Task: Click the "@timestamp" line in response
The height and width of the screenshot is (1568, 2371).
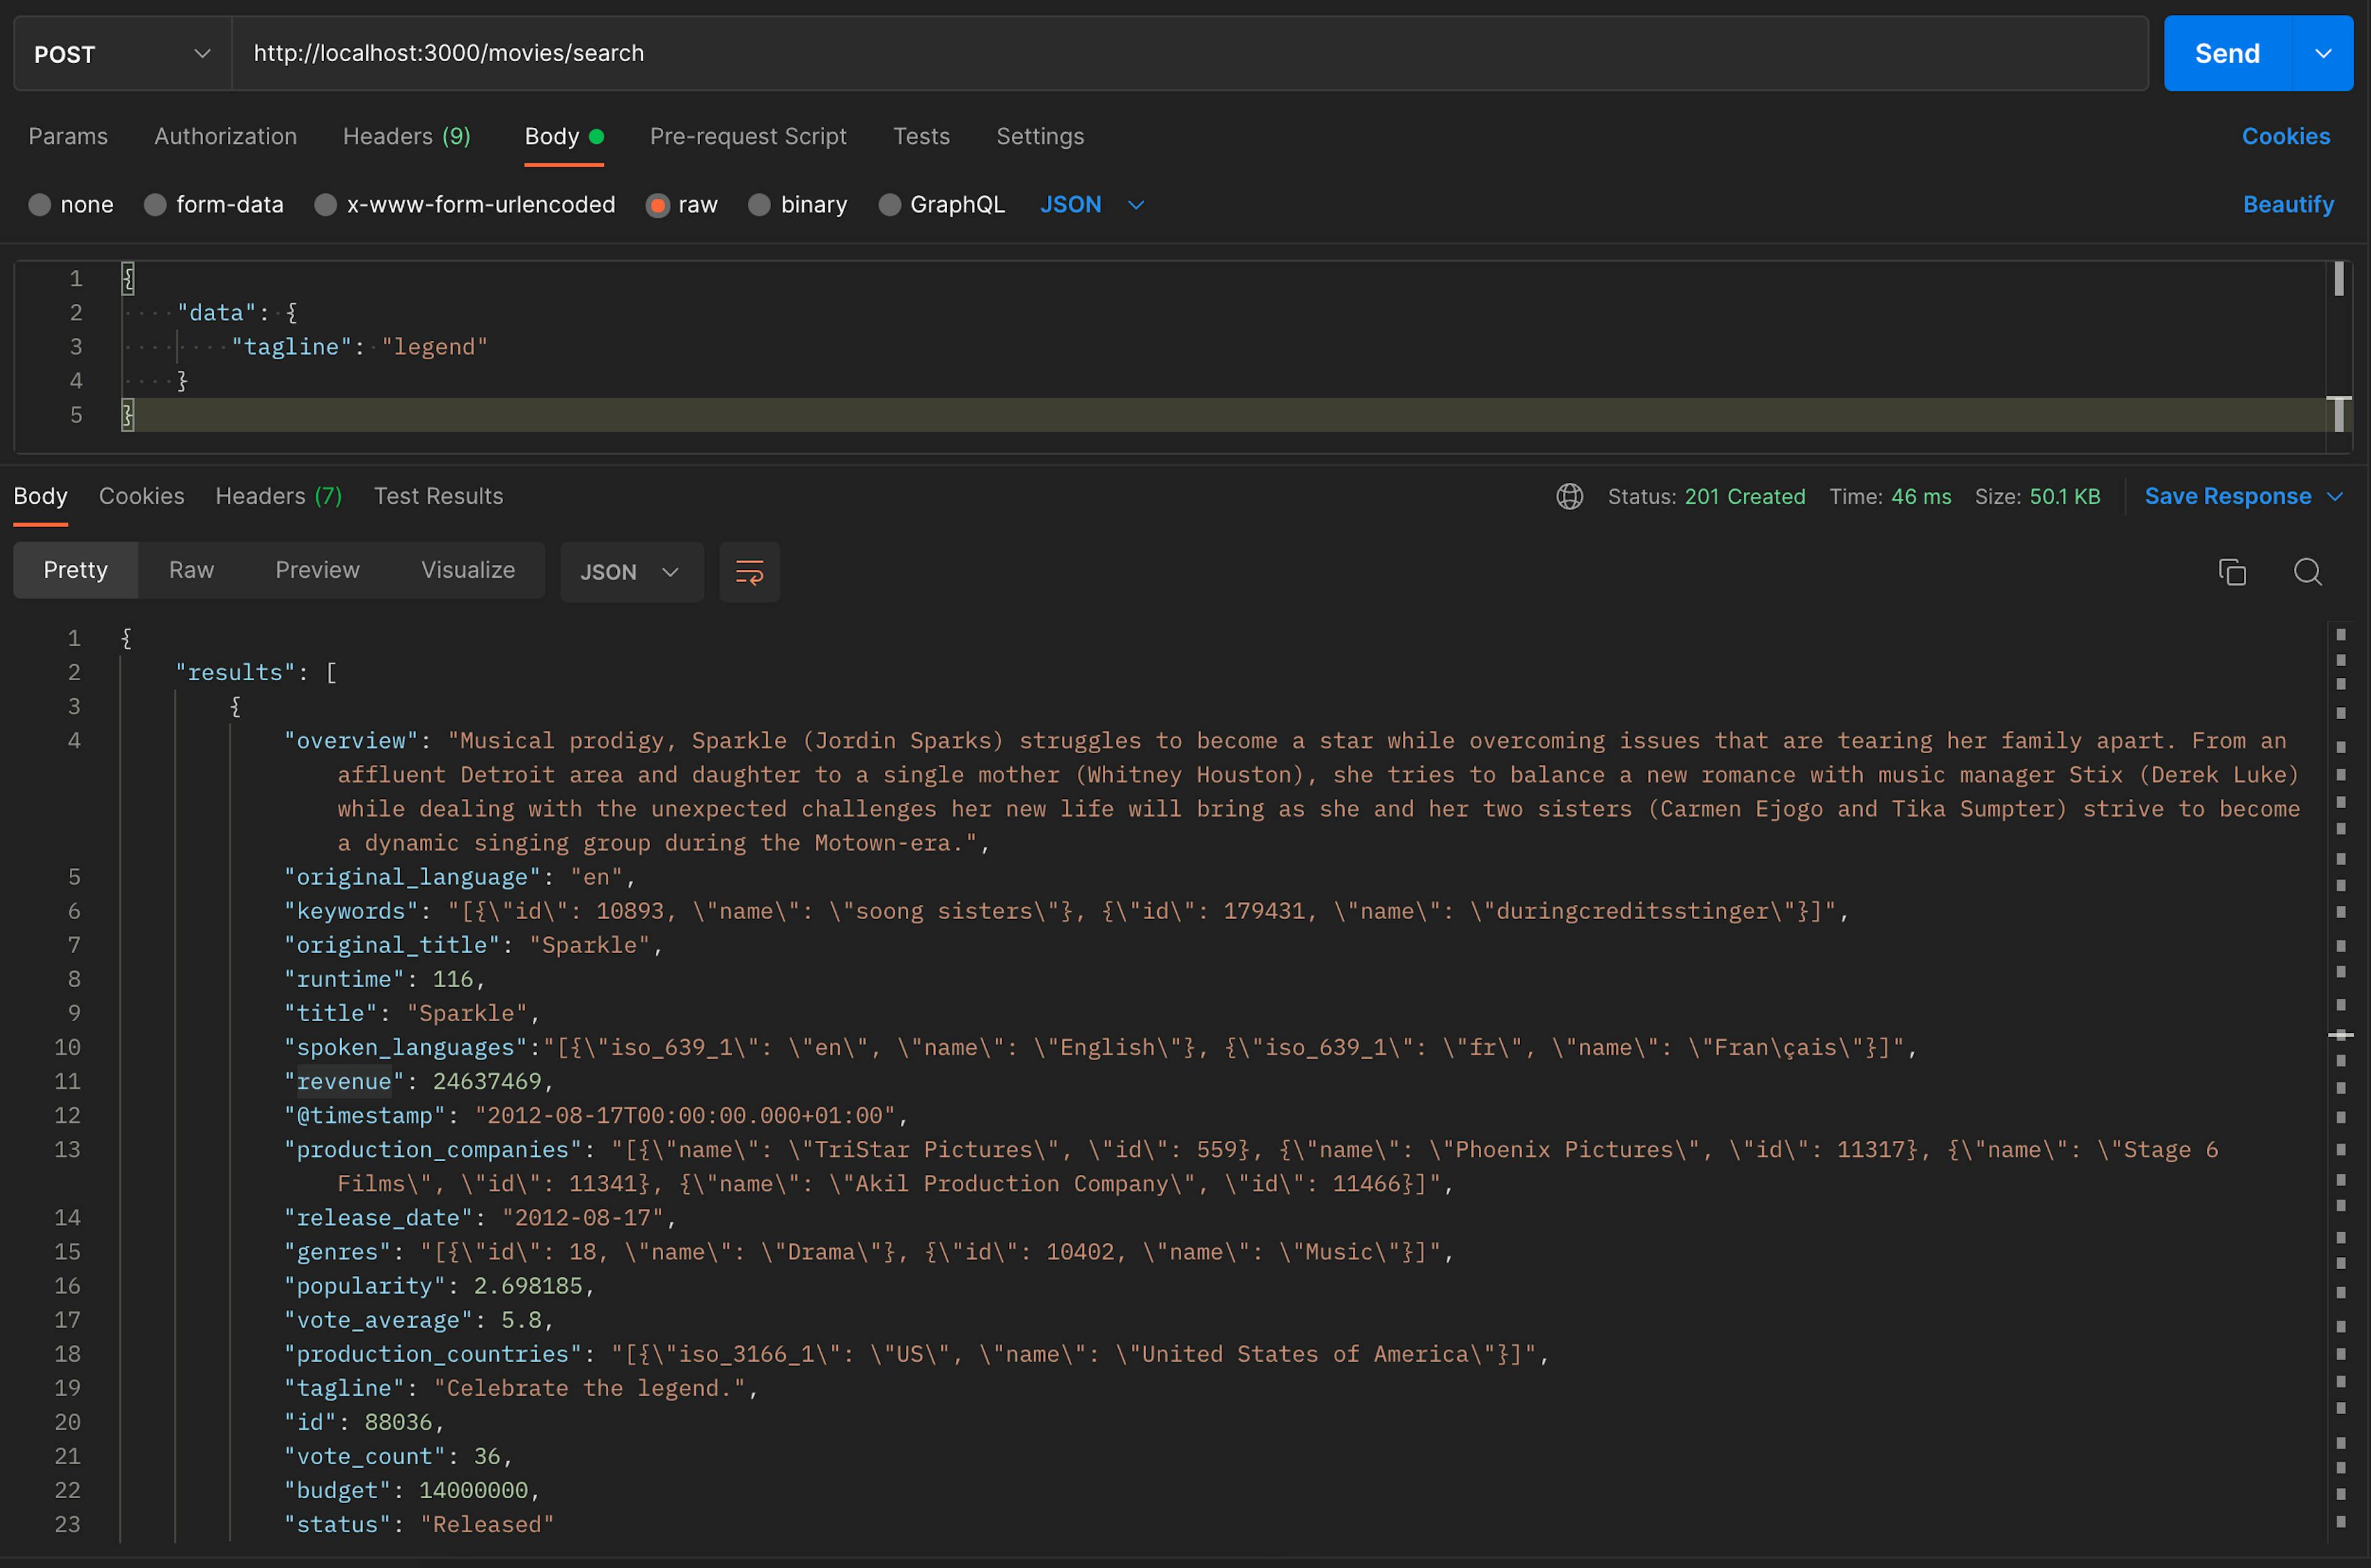Action: click(596, 1115)
